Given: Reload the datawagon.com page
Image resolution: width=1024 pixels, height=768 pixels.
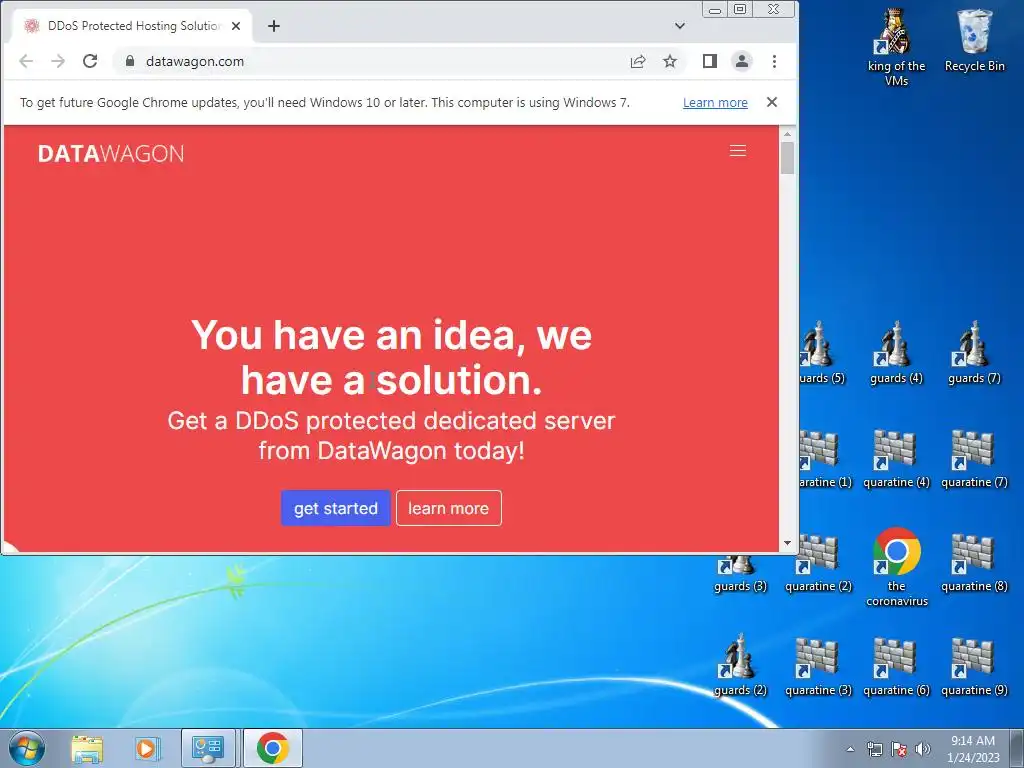Looking at the screenshot, I should coord(90,61).
